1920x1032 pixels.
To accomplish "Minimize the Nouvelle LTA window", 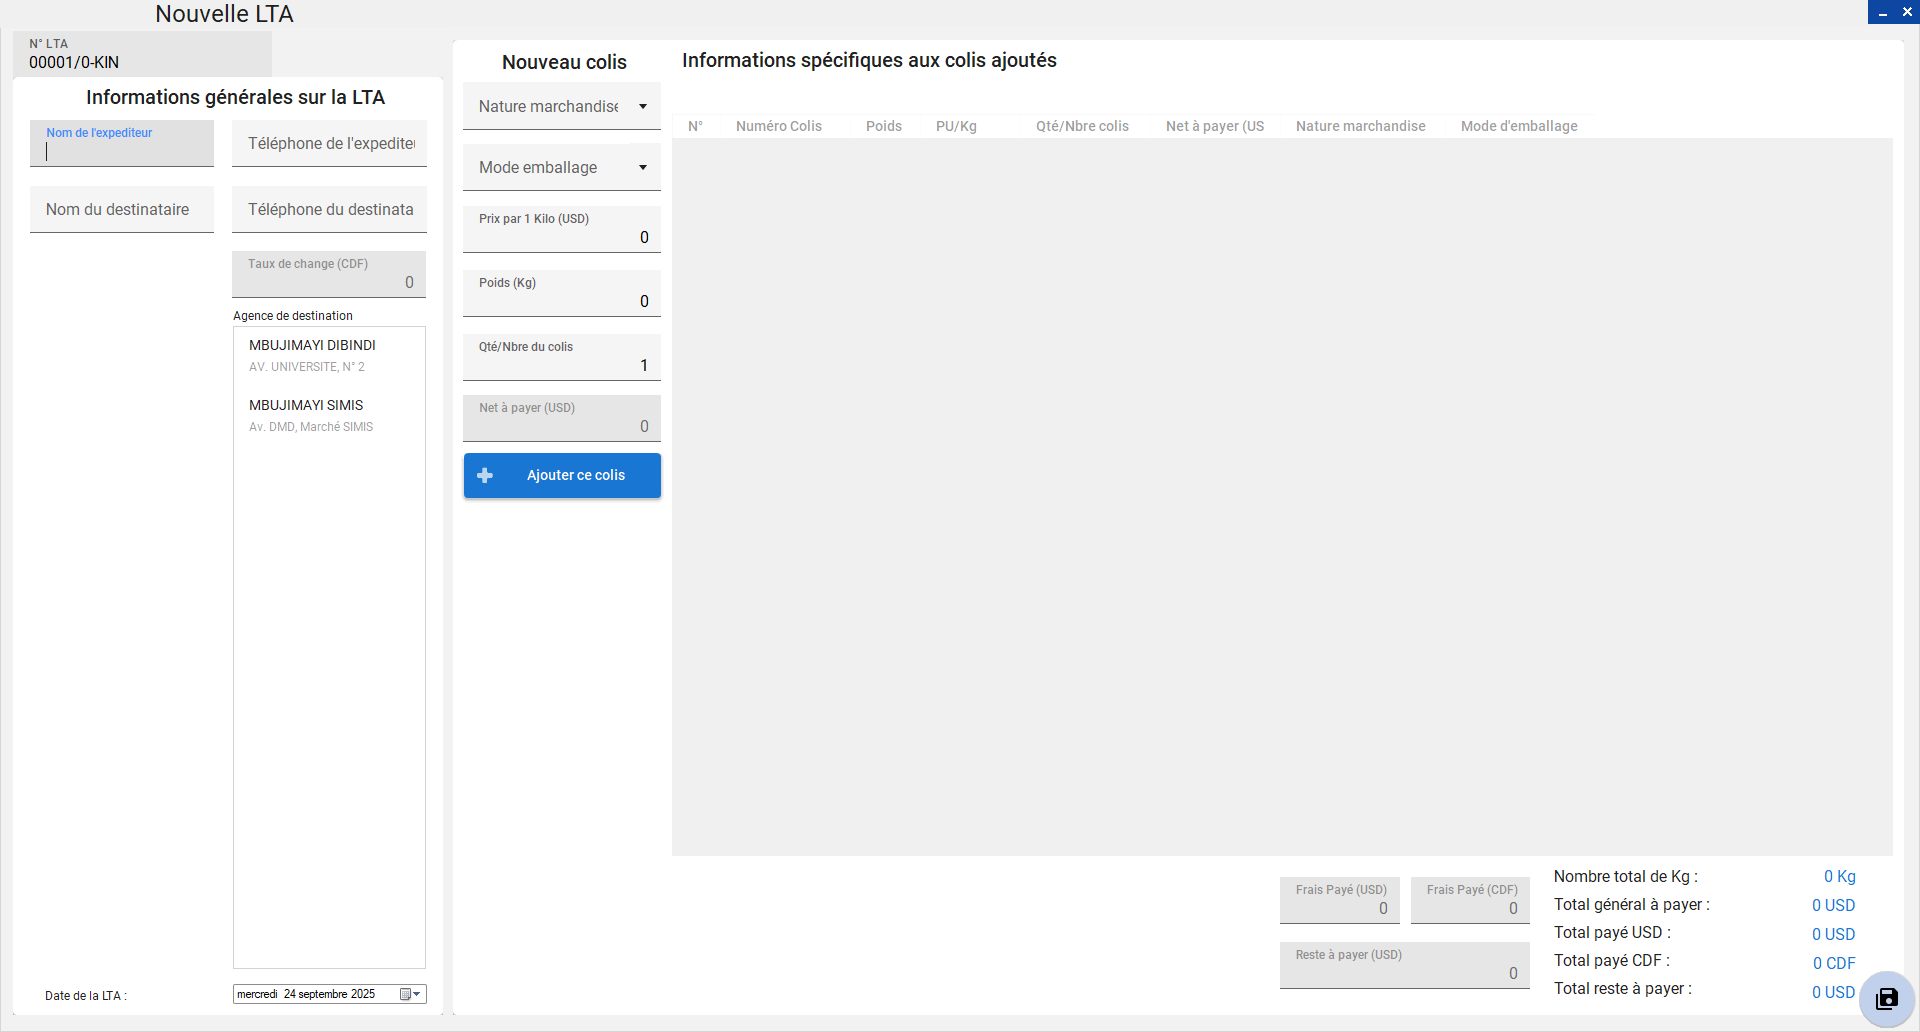I will [x=1882, y=12].
